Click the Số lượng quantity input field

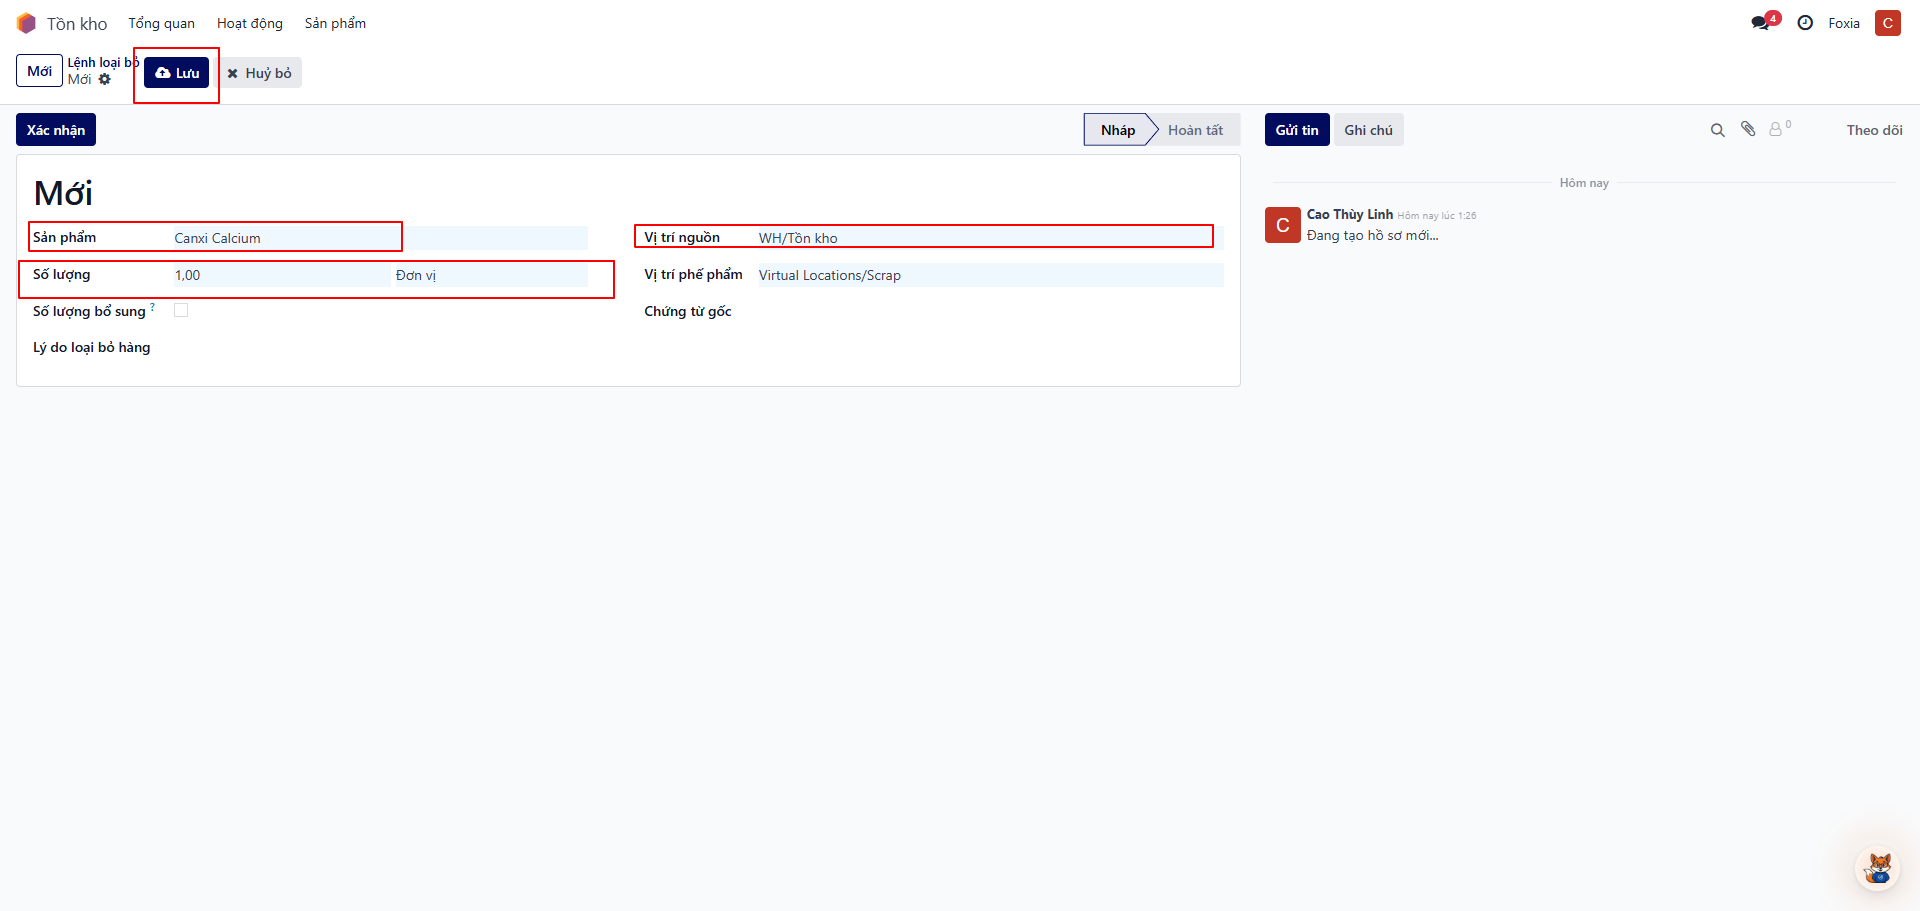point(280,275)
